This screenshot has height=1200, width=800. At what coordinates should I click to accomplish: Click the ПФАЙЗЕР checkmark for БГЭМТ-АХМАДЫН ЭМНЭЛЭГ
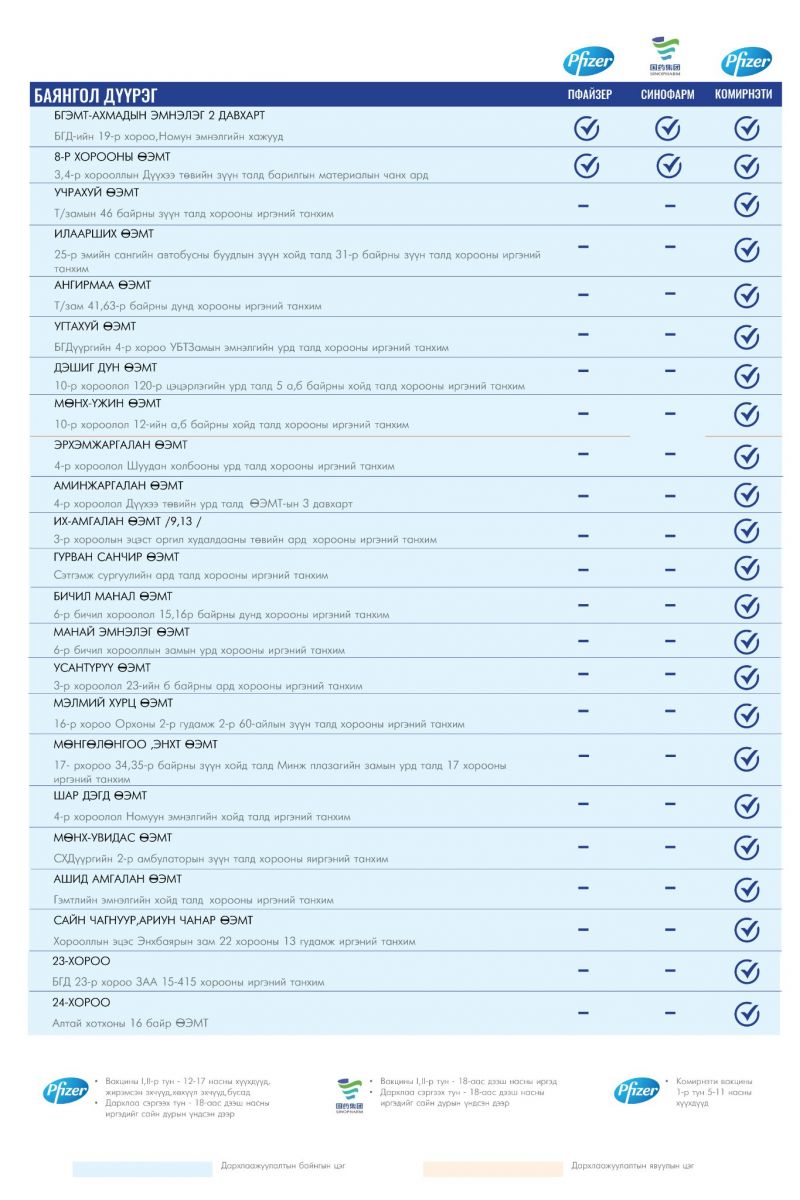586,128
